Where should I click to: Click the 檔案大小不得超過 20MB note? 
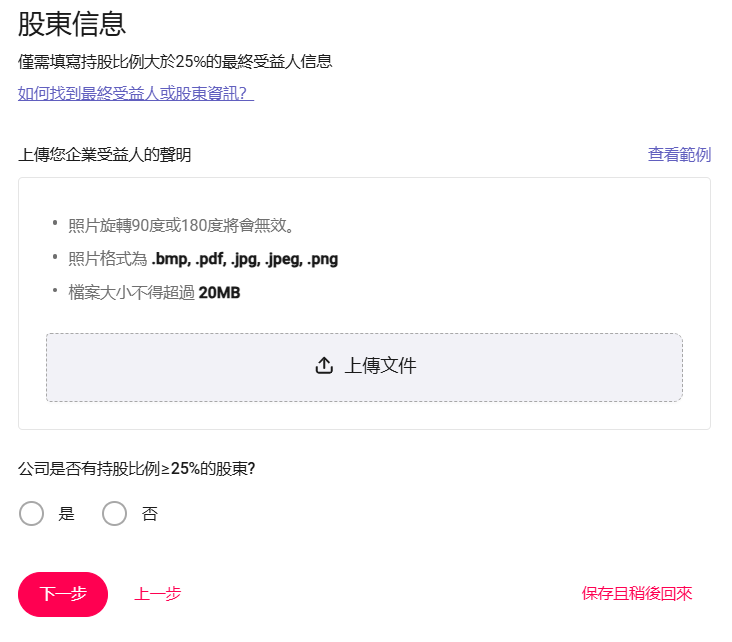(x=154, y=293)
